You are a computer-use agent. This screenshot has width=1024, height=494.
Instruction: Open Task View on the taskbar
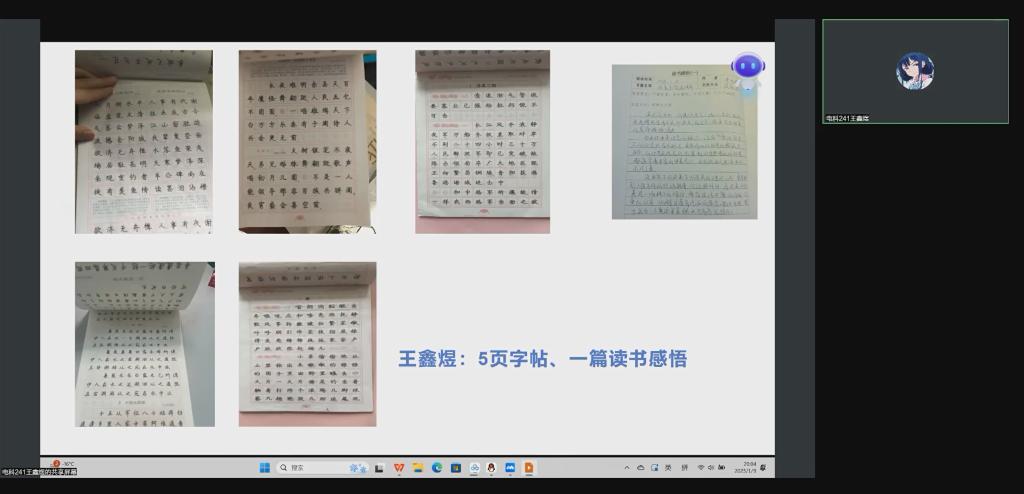click(x=380, y=467)
